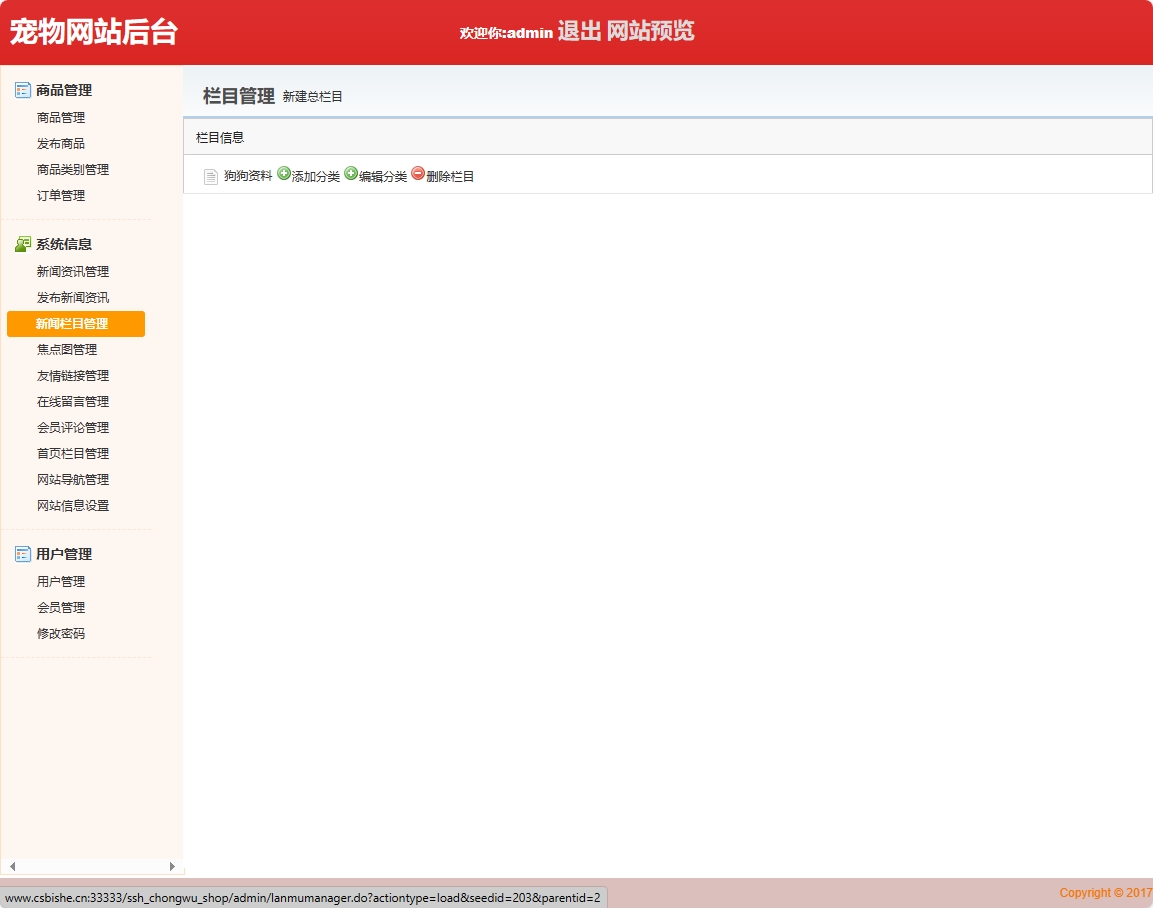The height and width of the screenshot is (908, 1153).
Task: Open the 首页栏目管理 sidebar item
Action: [x=73, y=454]
